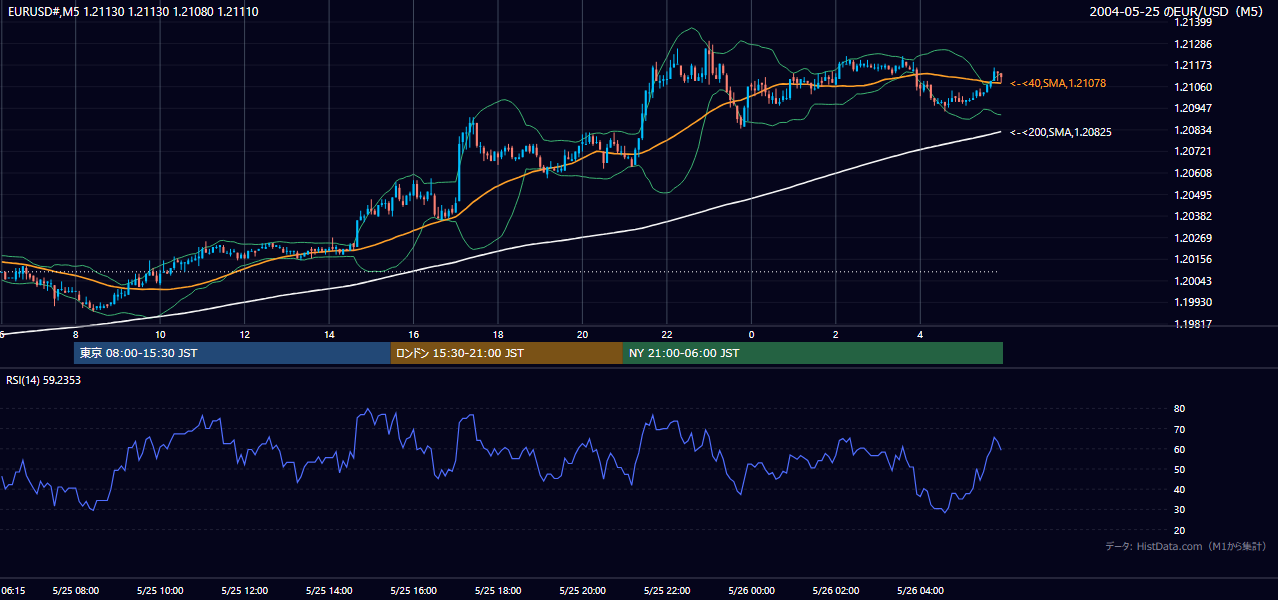Click the 5/26 00:00 bottom time label

(x=751, y=591)
